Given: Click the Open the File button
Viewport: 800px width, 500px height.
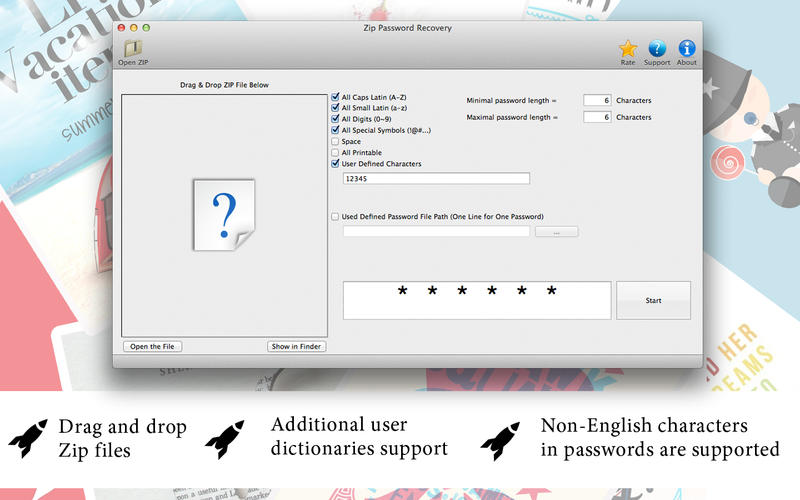Looking at the screenshot, I should click(153, 347).
